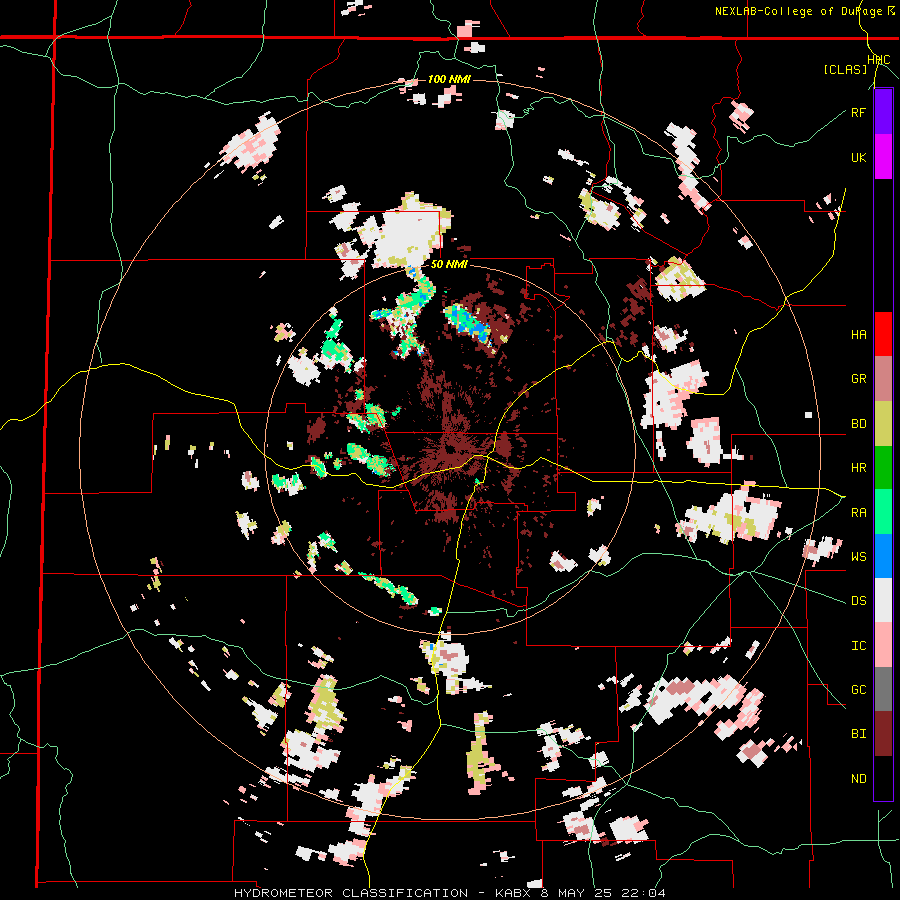
Task: Click the NEXLAB-College of DuPage credit text
Action: click(x=800, y=11)
